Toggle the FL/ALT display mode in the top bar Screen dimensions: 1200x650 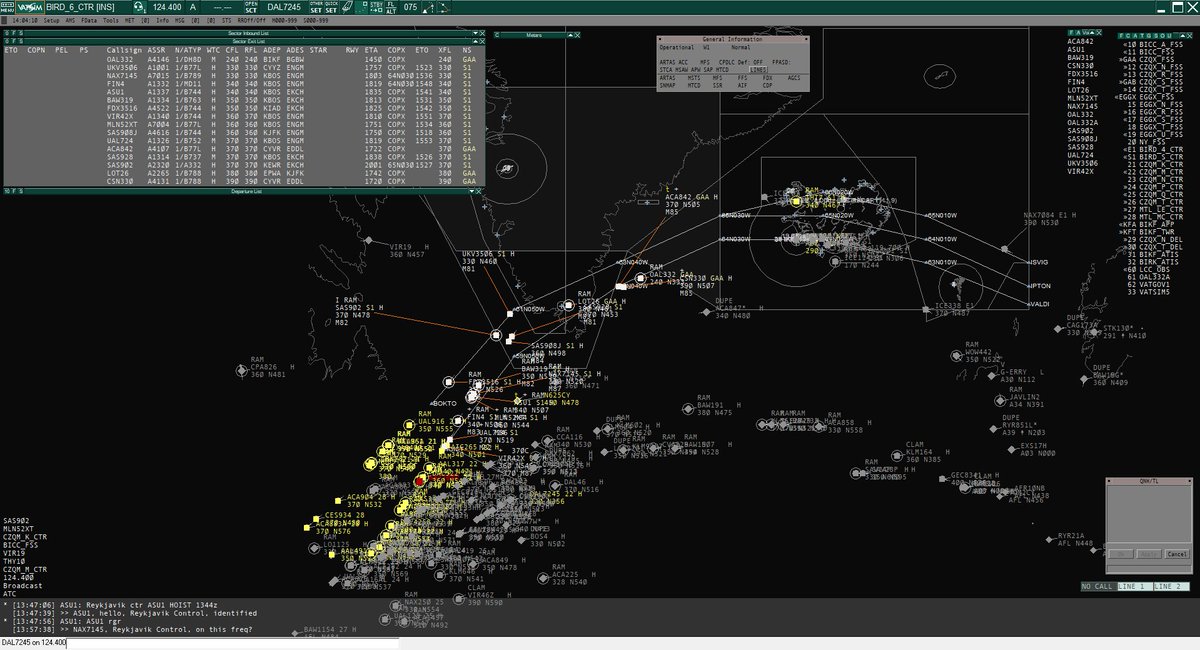tap(391, 6)
